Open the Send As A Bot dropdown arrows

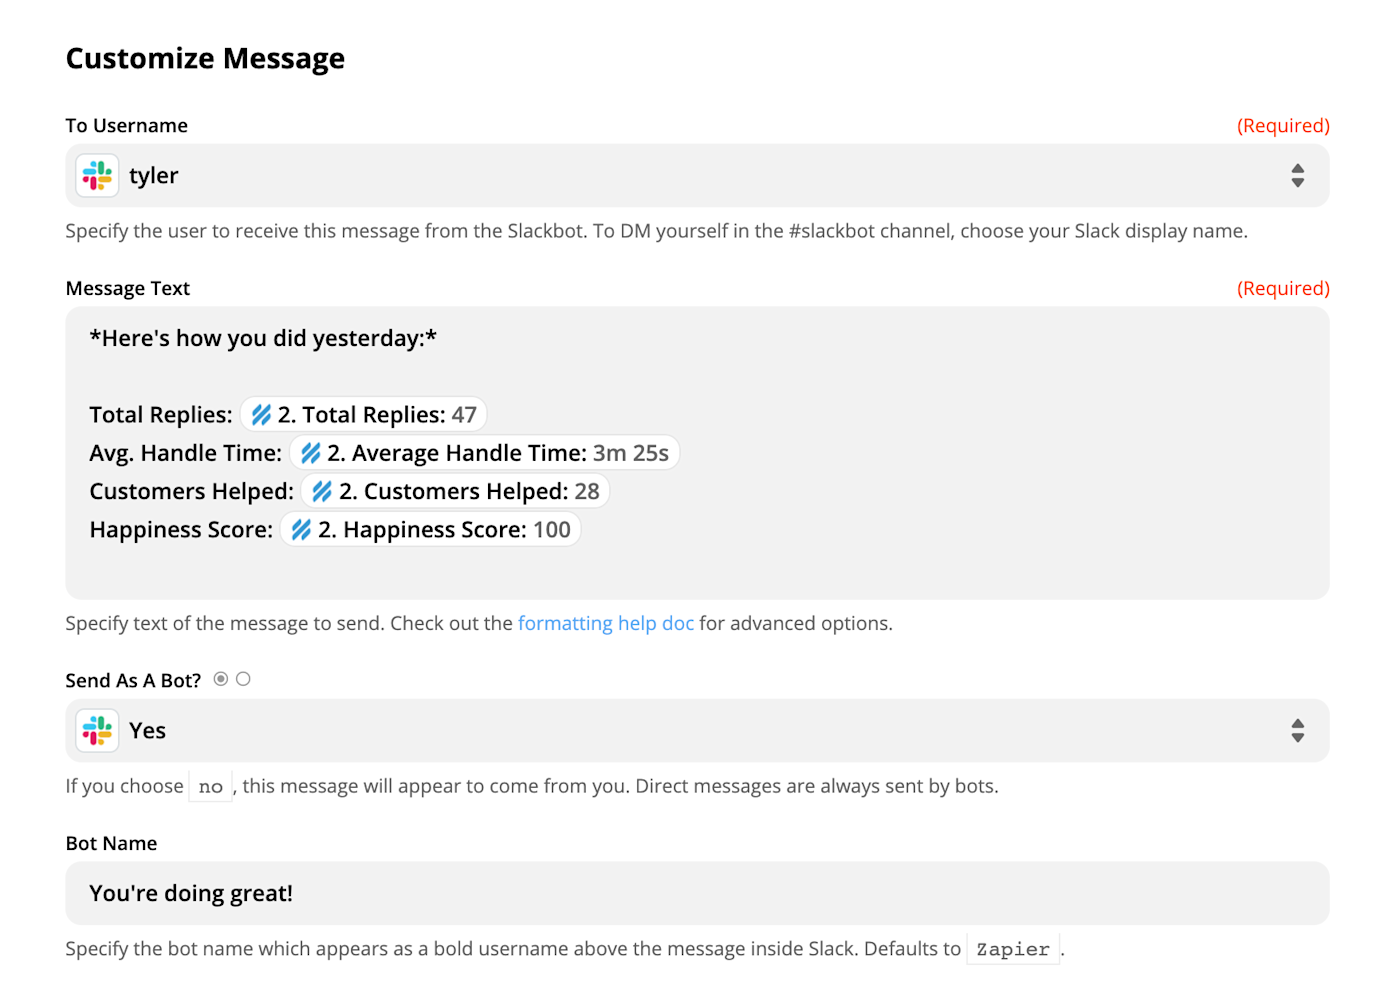1297,731
